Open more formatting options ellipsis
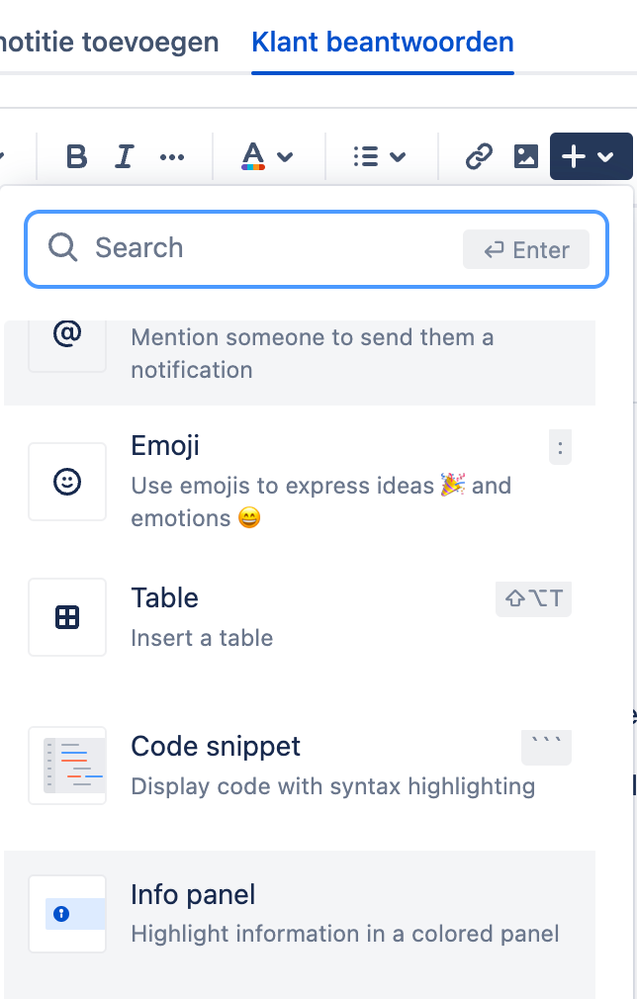 point(172,157)
